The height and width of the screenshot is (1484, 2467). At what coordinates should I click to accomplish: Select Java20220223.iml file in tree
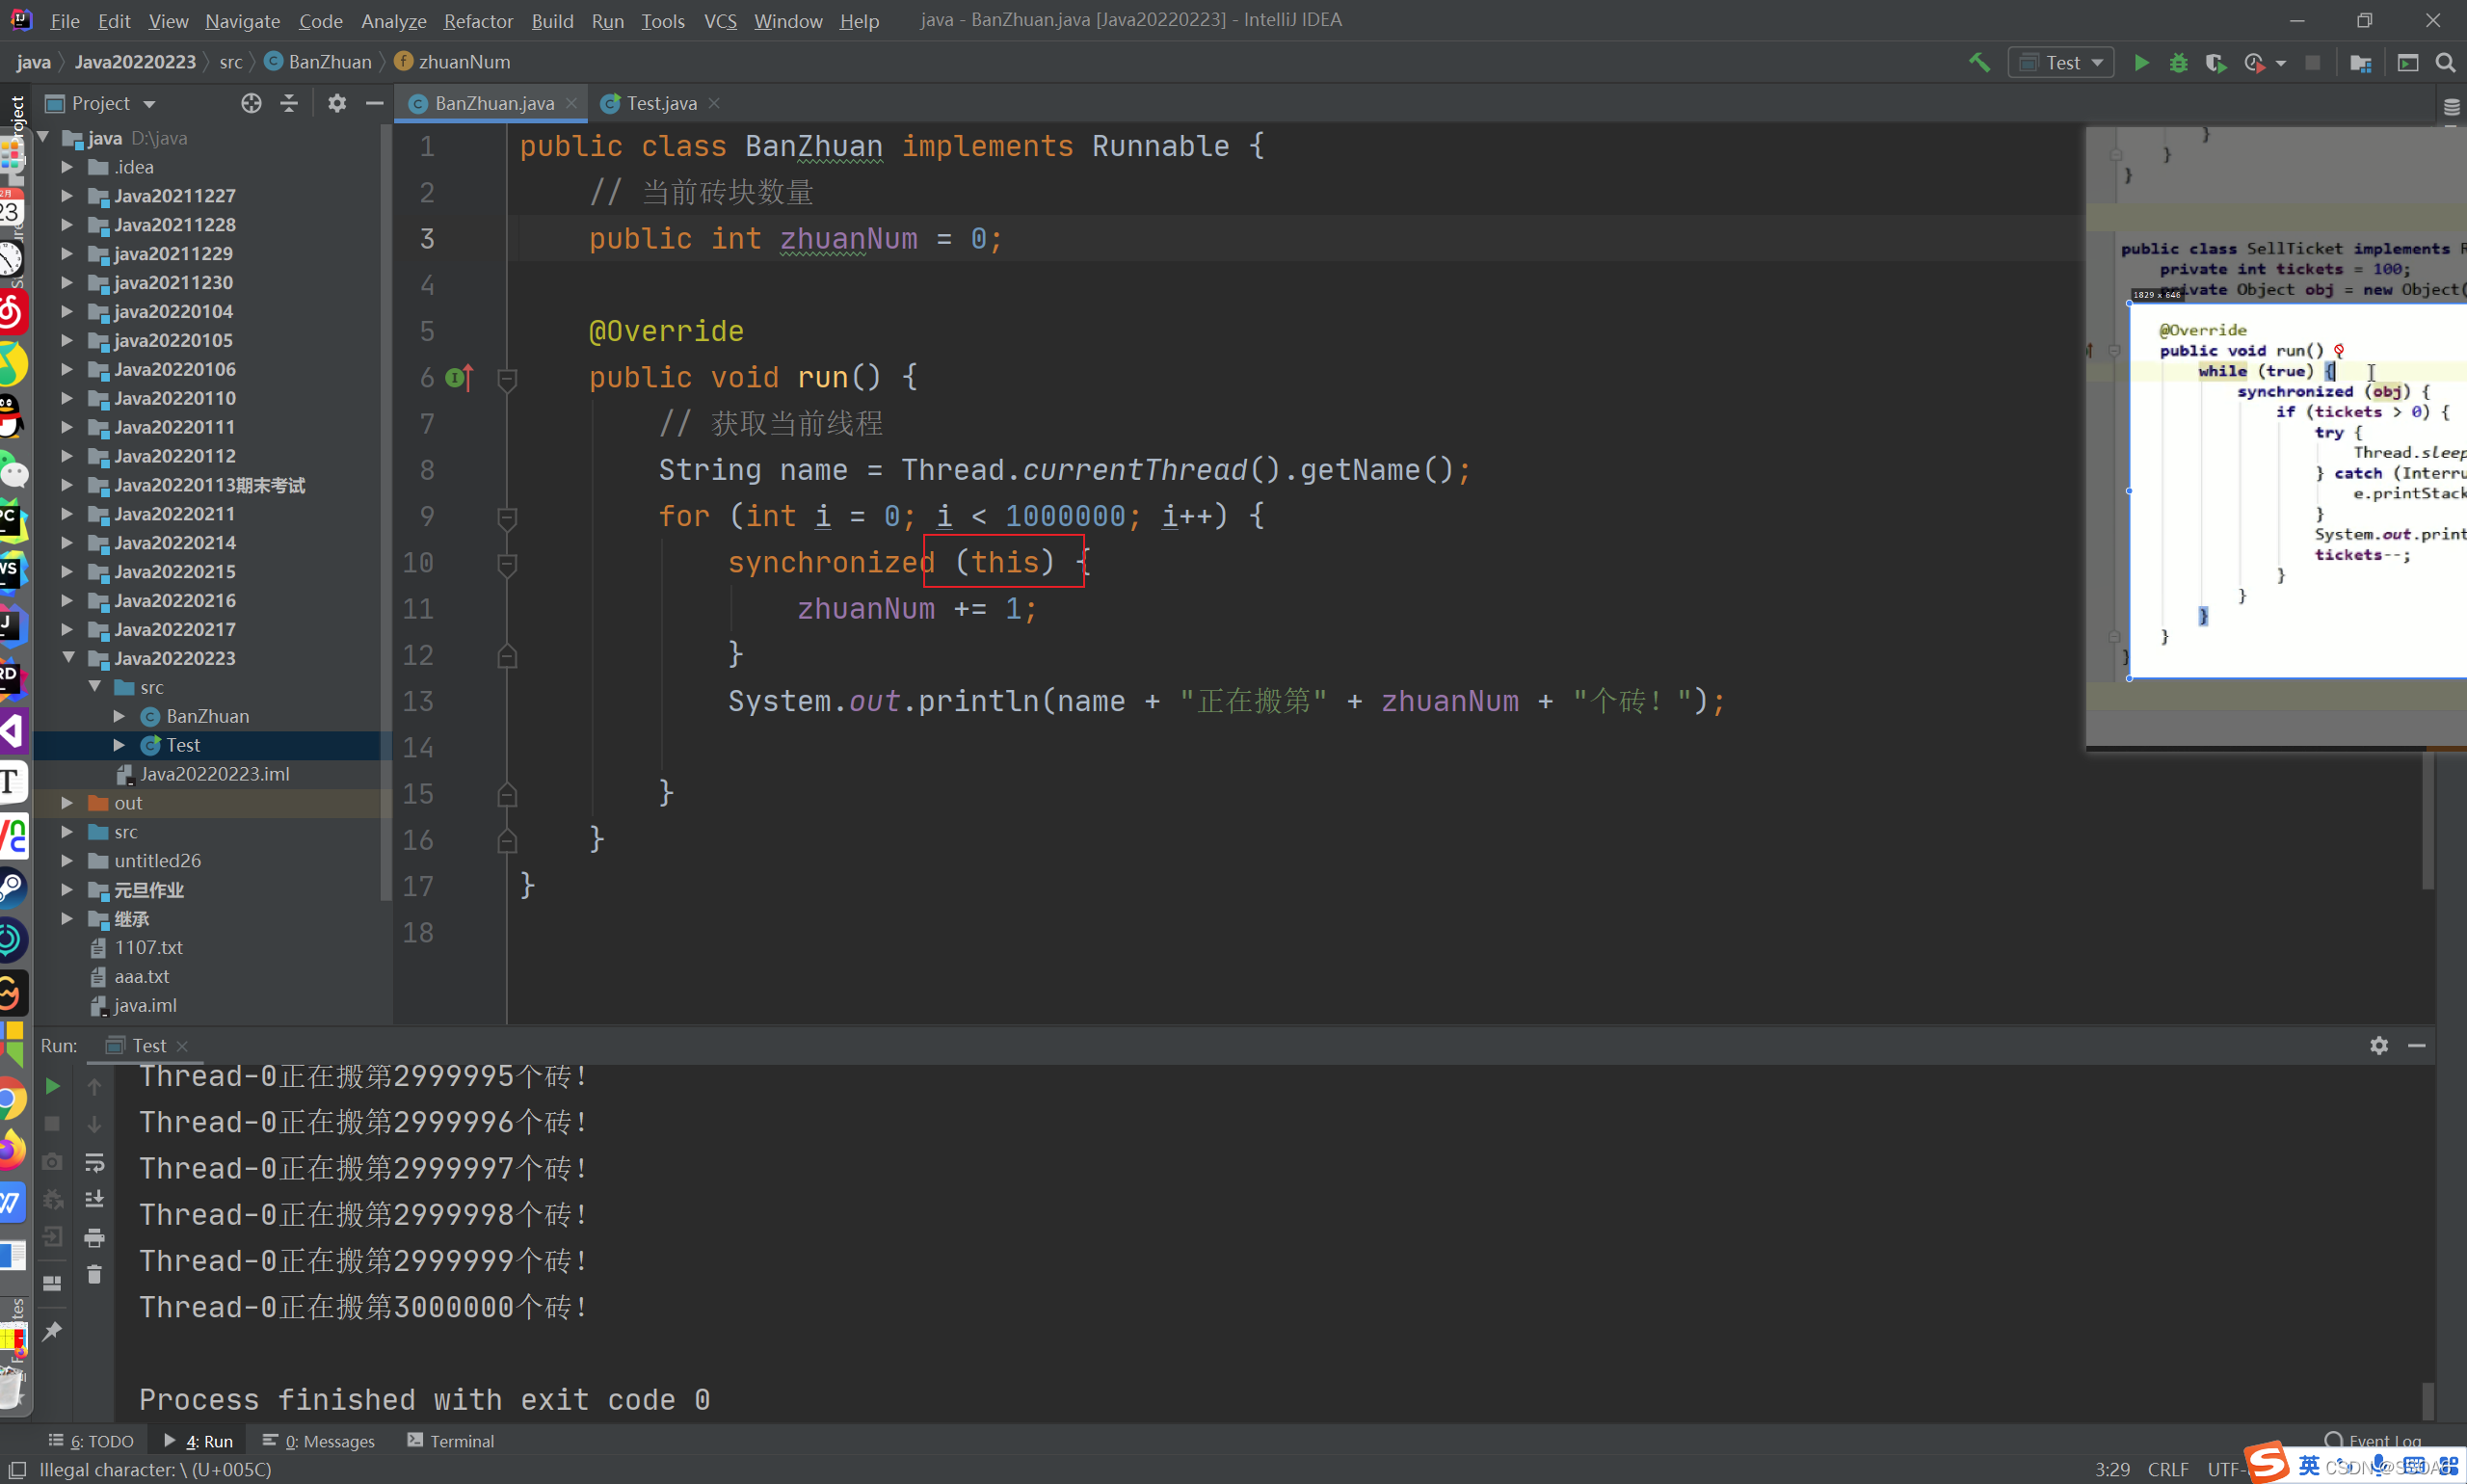[x=214, y=774]
